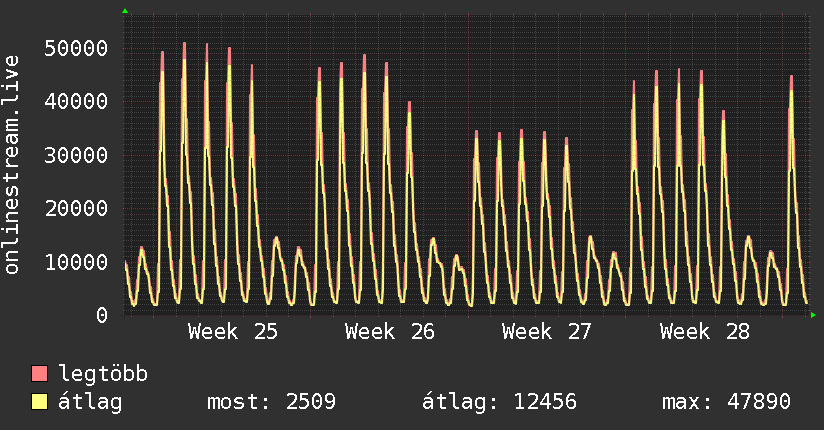Click the pink legtöbb legend swatch
824x430 pixels.
coord(39,373)
